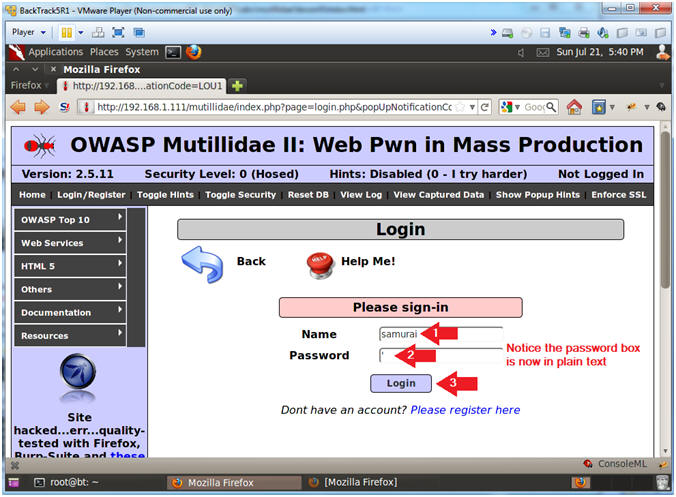This screenshot has width=676, height=497.
Task: Click the bookmarks toolbar icon
Action: coord(599,107)
